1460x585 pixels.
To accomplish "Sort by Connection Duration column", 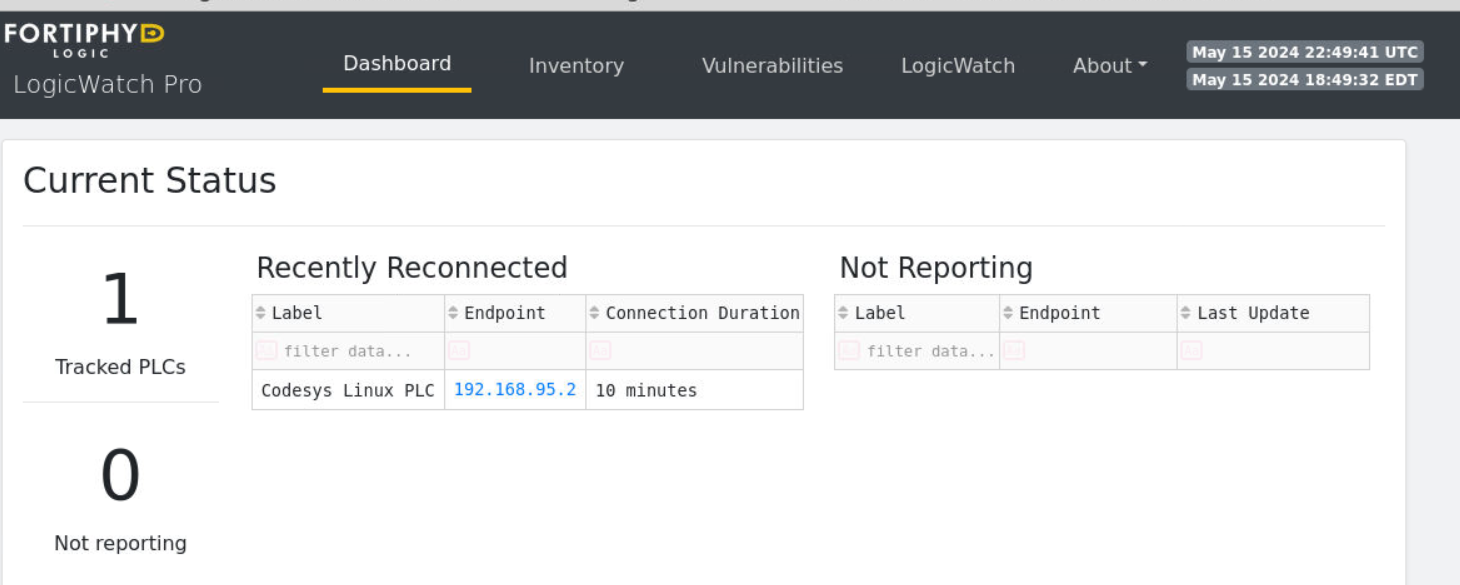I will pos(701,313).
